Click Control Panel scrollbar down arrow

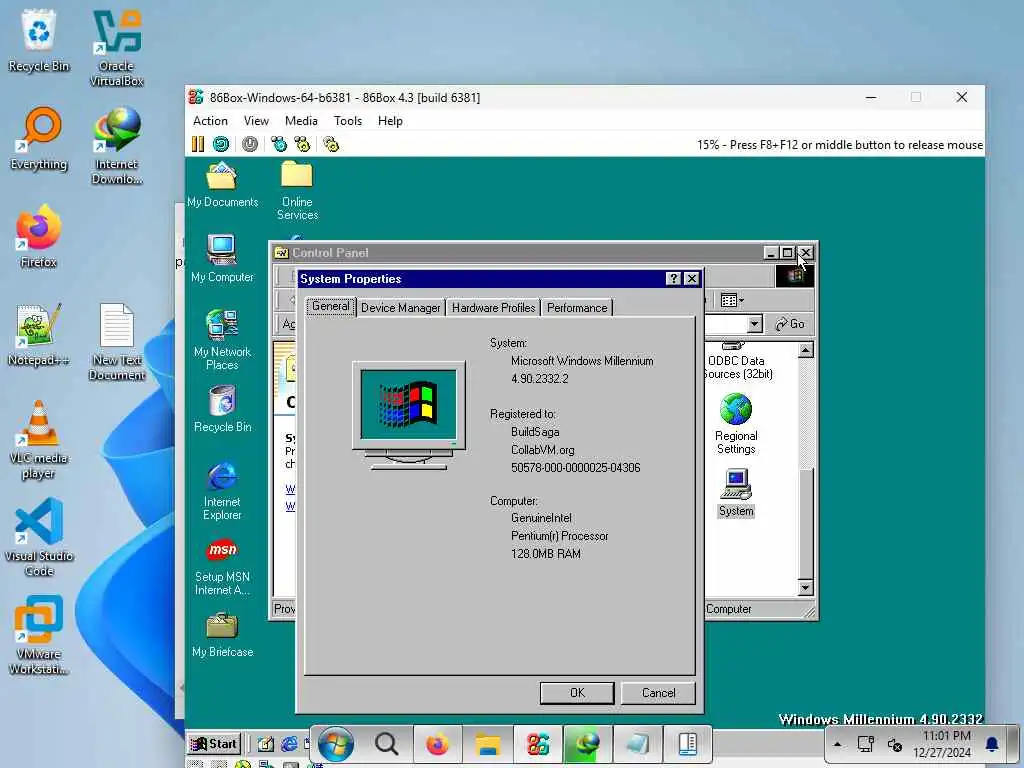pyautogui.click(x=805, y=588)
